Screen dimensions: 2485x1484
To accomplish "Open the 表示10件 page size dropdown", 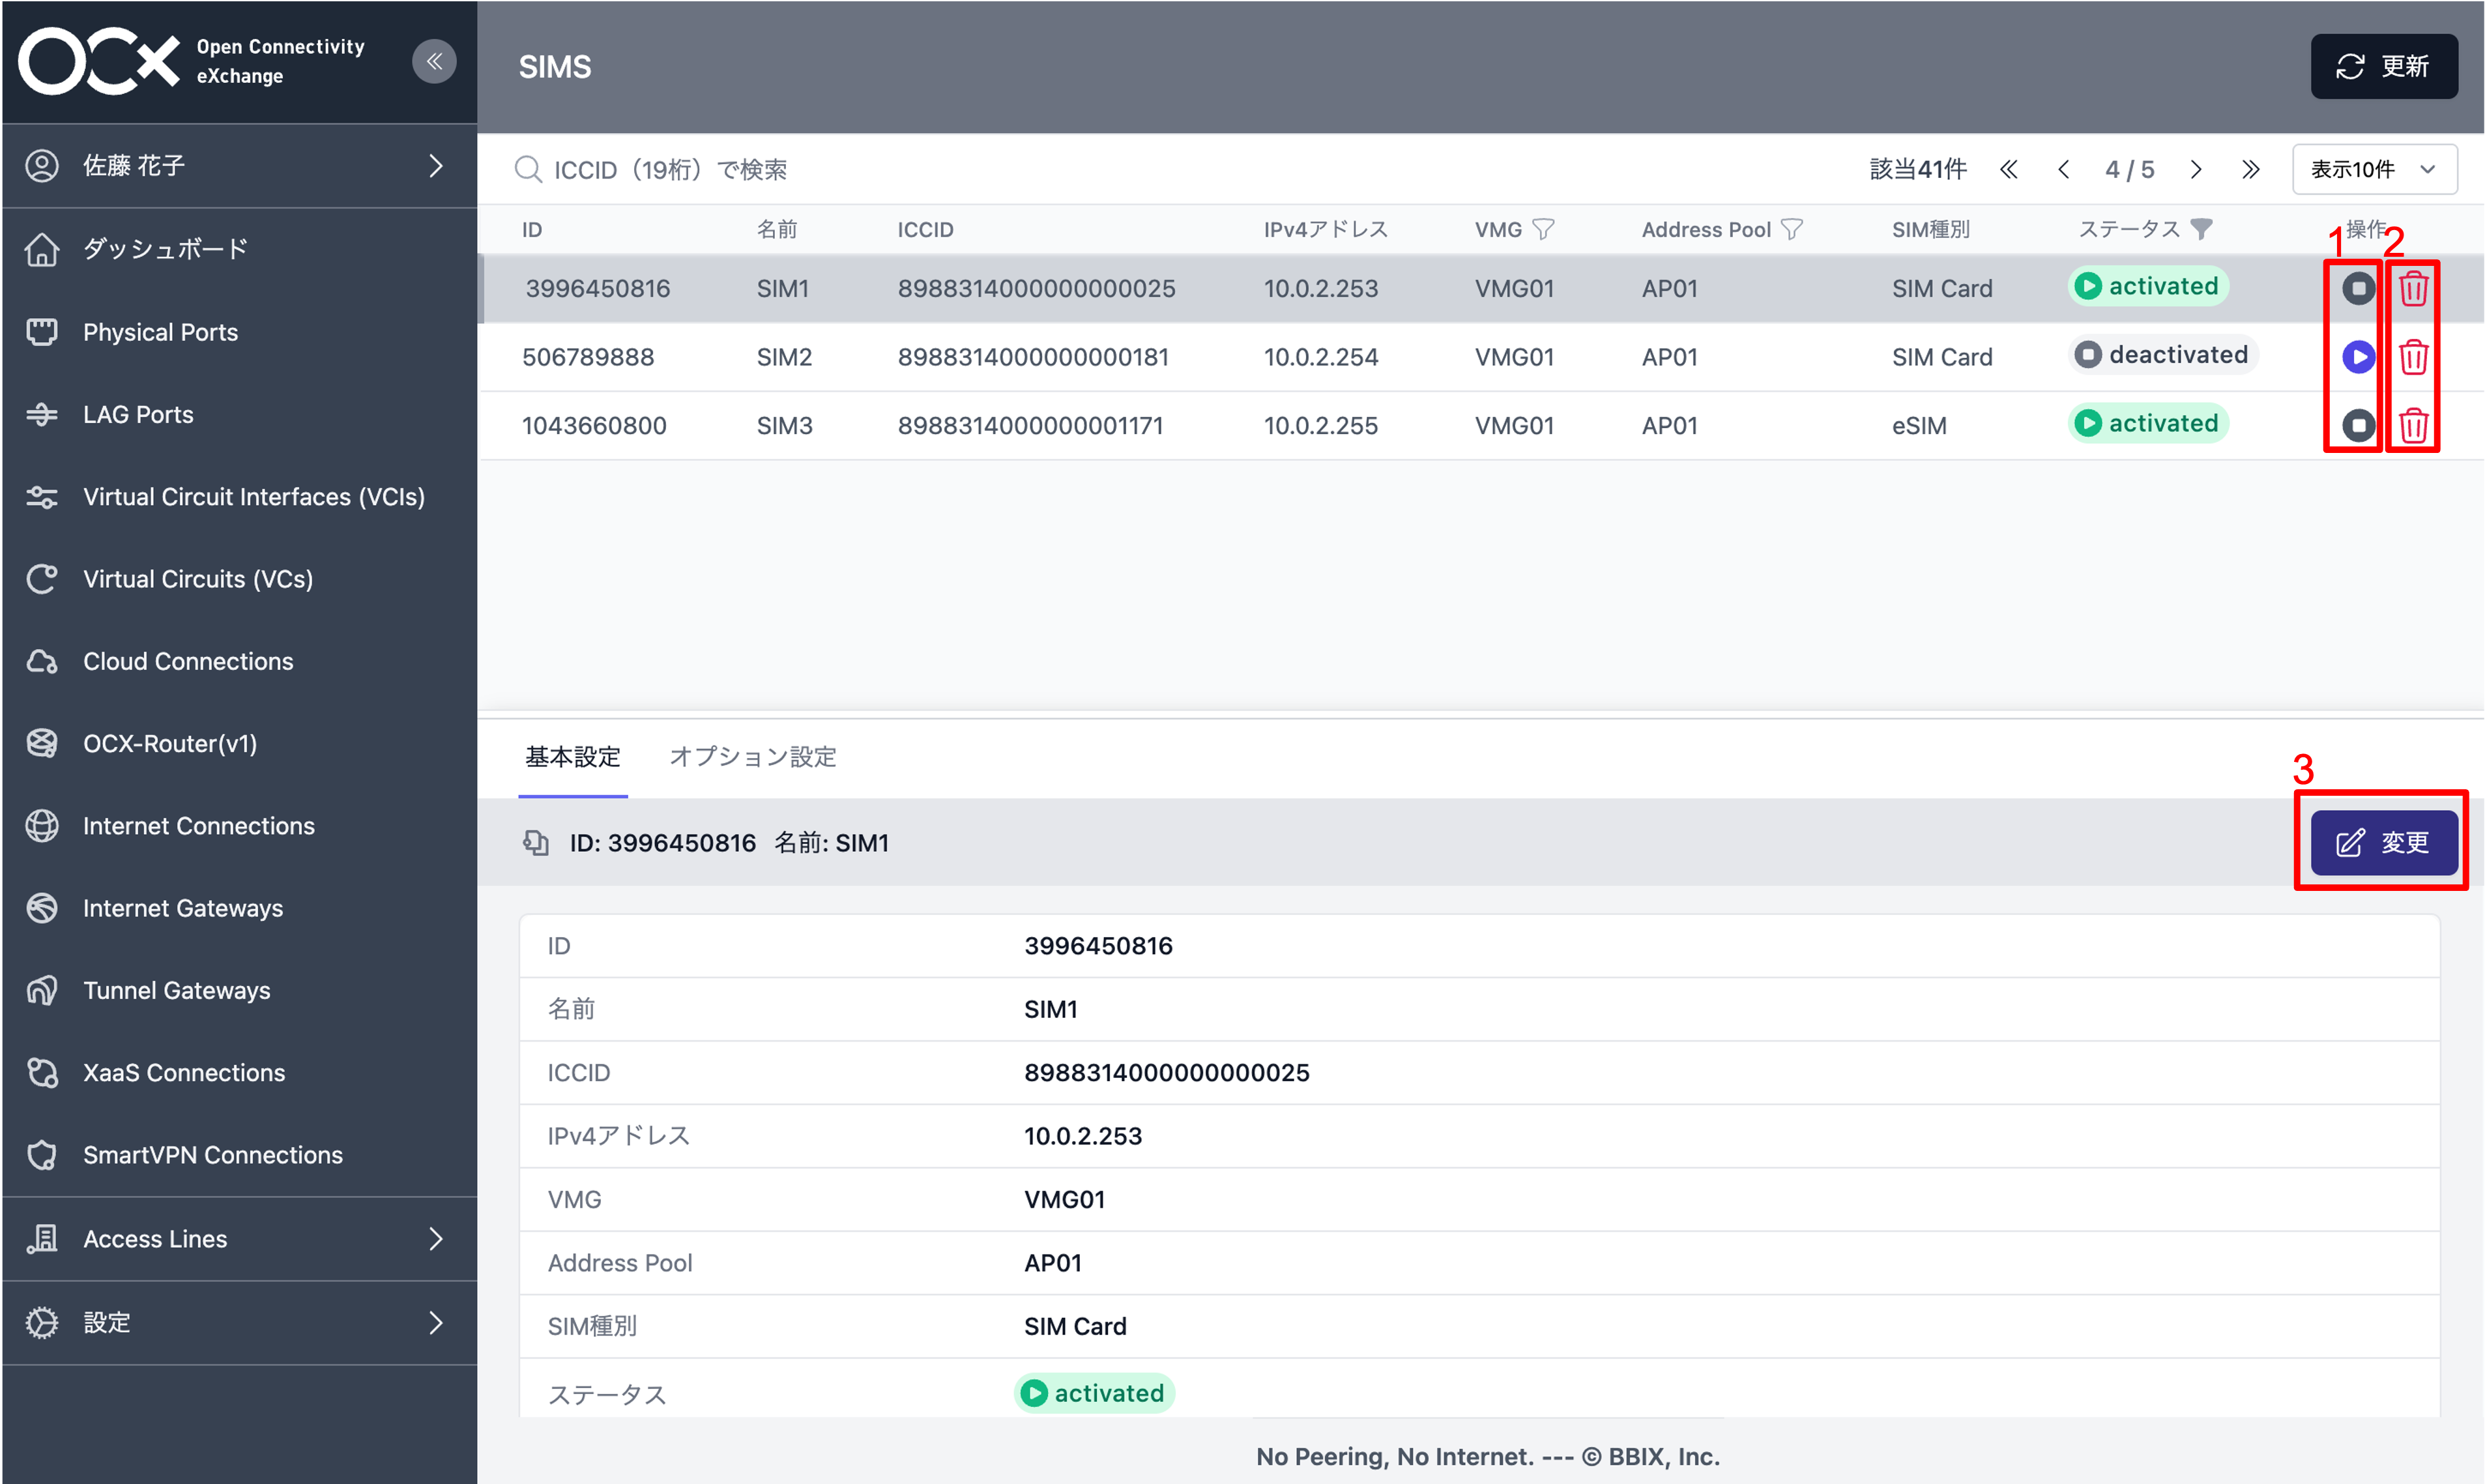I will (2374, 168).
